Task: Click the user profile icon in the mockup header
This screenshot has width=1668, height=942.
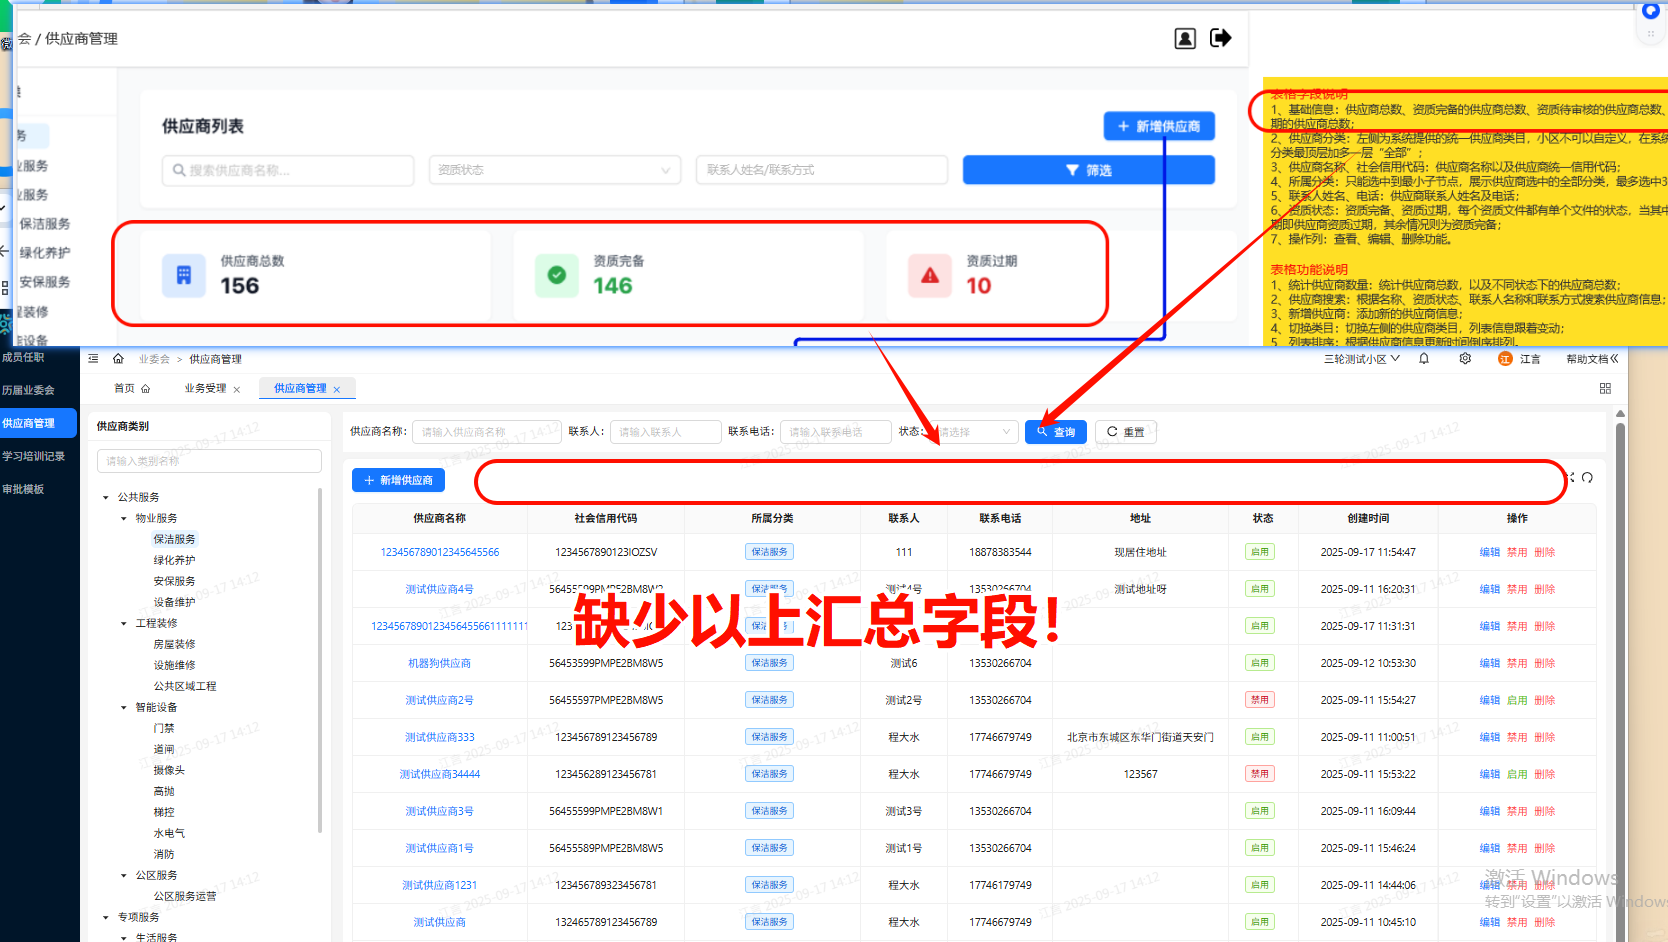Action: 1185,39
